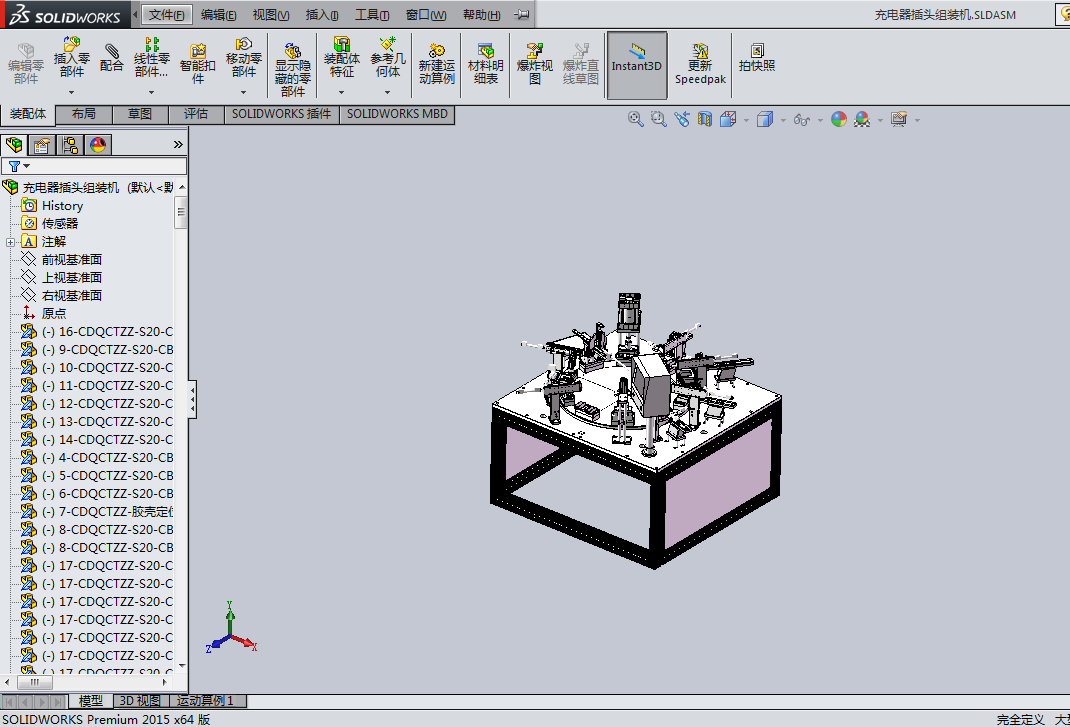Click the Previous View icon

(x=682, y=119)
